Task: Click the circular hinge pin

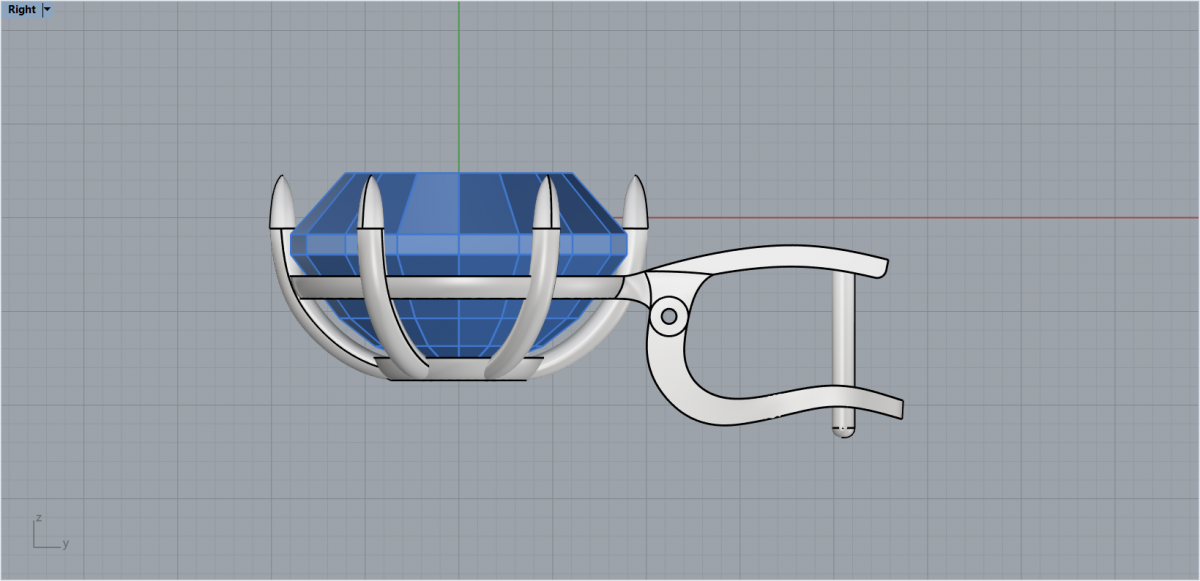Action: coord(669,318)
